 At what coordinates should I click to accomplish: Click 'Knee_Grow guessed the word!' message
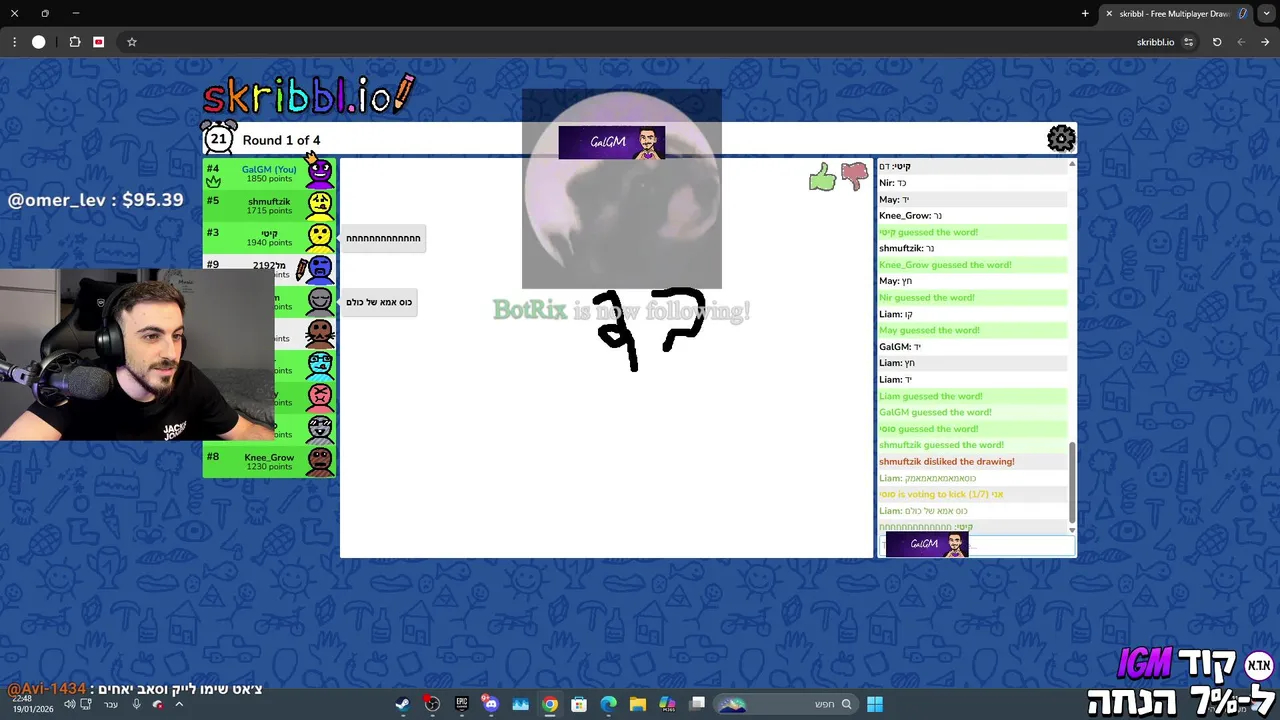click(945, 265)
